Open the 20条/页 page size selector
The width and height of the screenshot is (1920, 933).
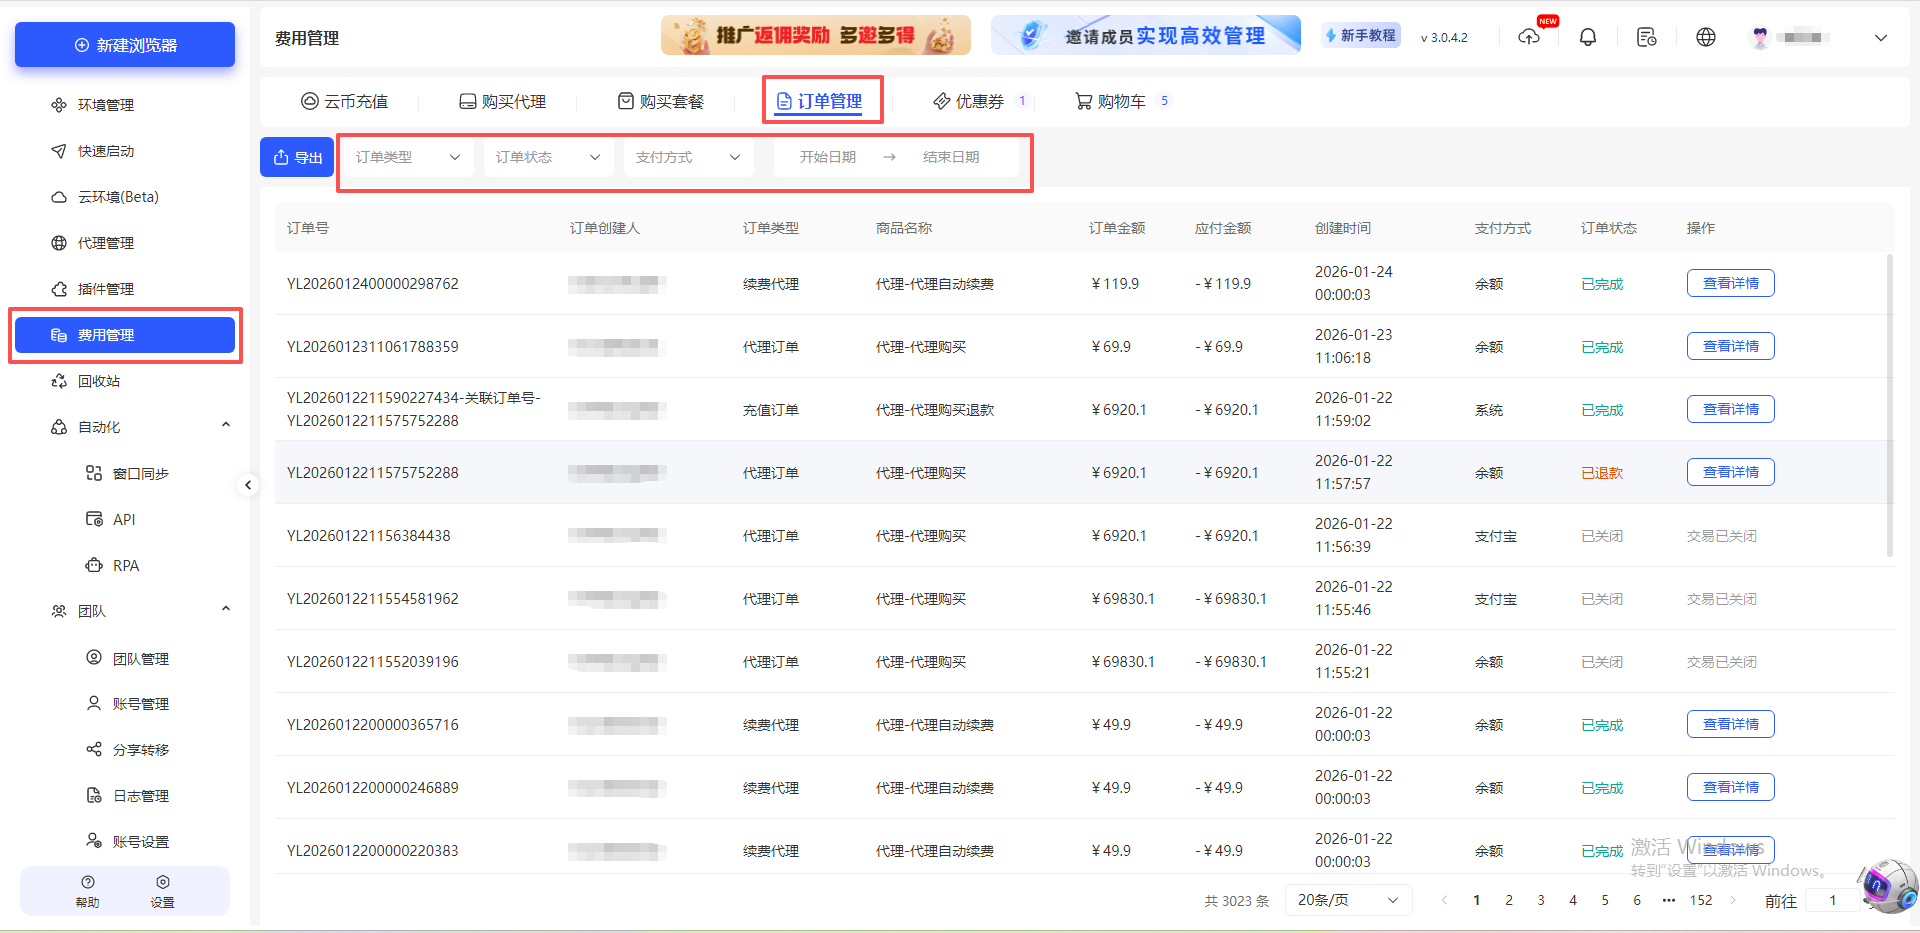click(x=1347, y=900)
